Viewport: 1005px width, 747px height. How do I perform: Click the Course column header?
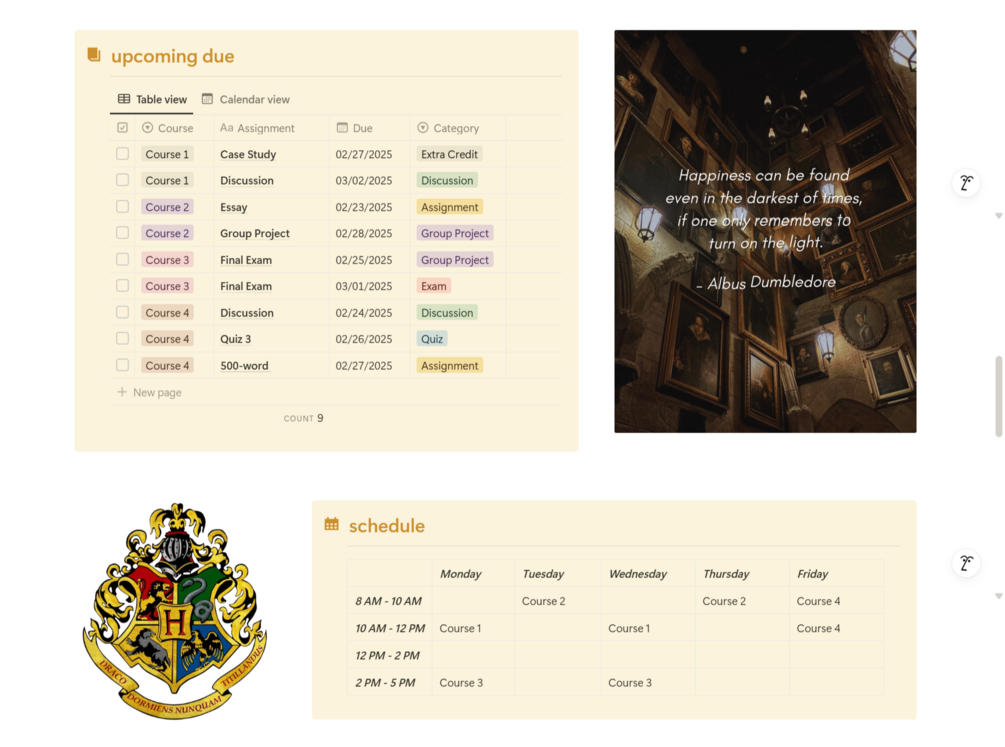(x=174, y=128)
